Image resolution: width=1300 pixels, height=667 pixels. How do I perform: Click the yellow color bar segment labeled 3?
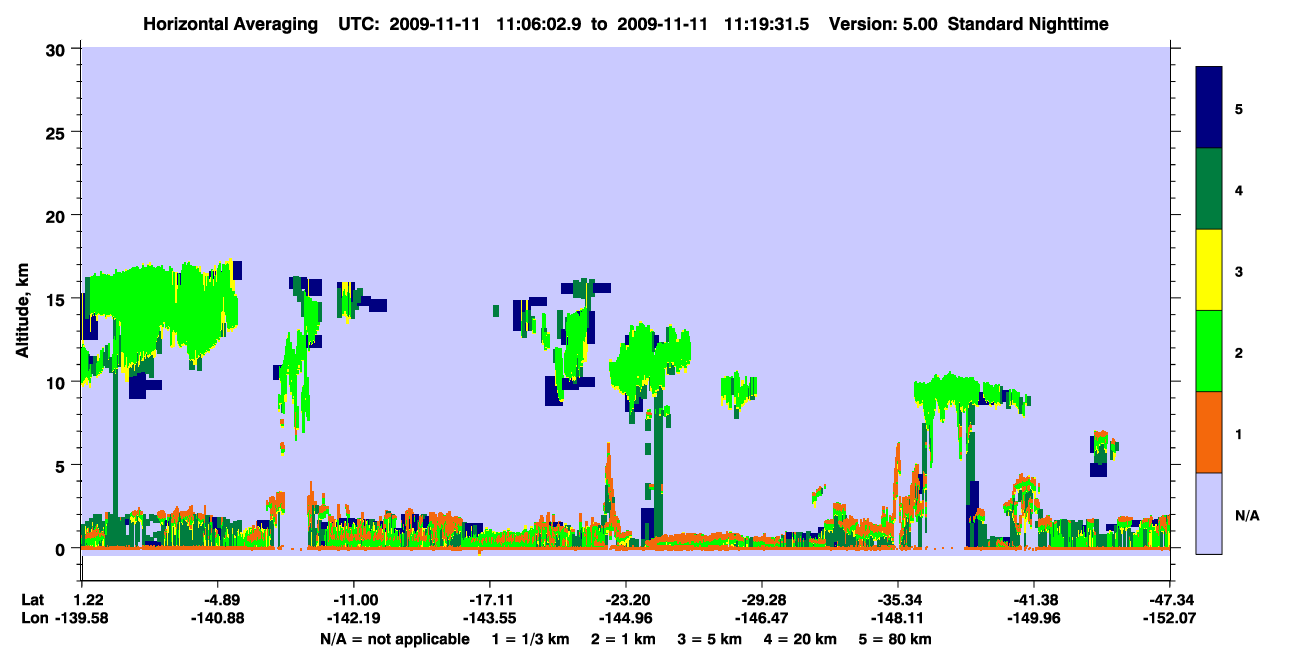click(1209, 270)
